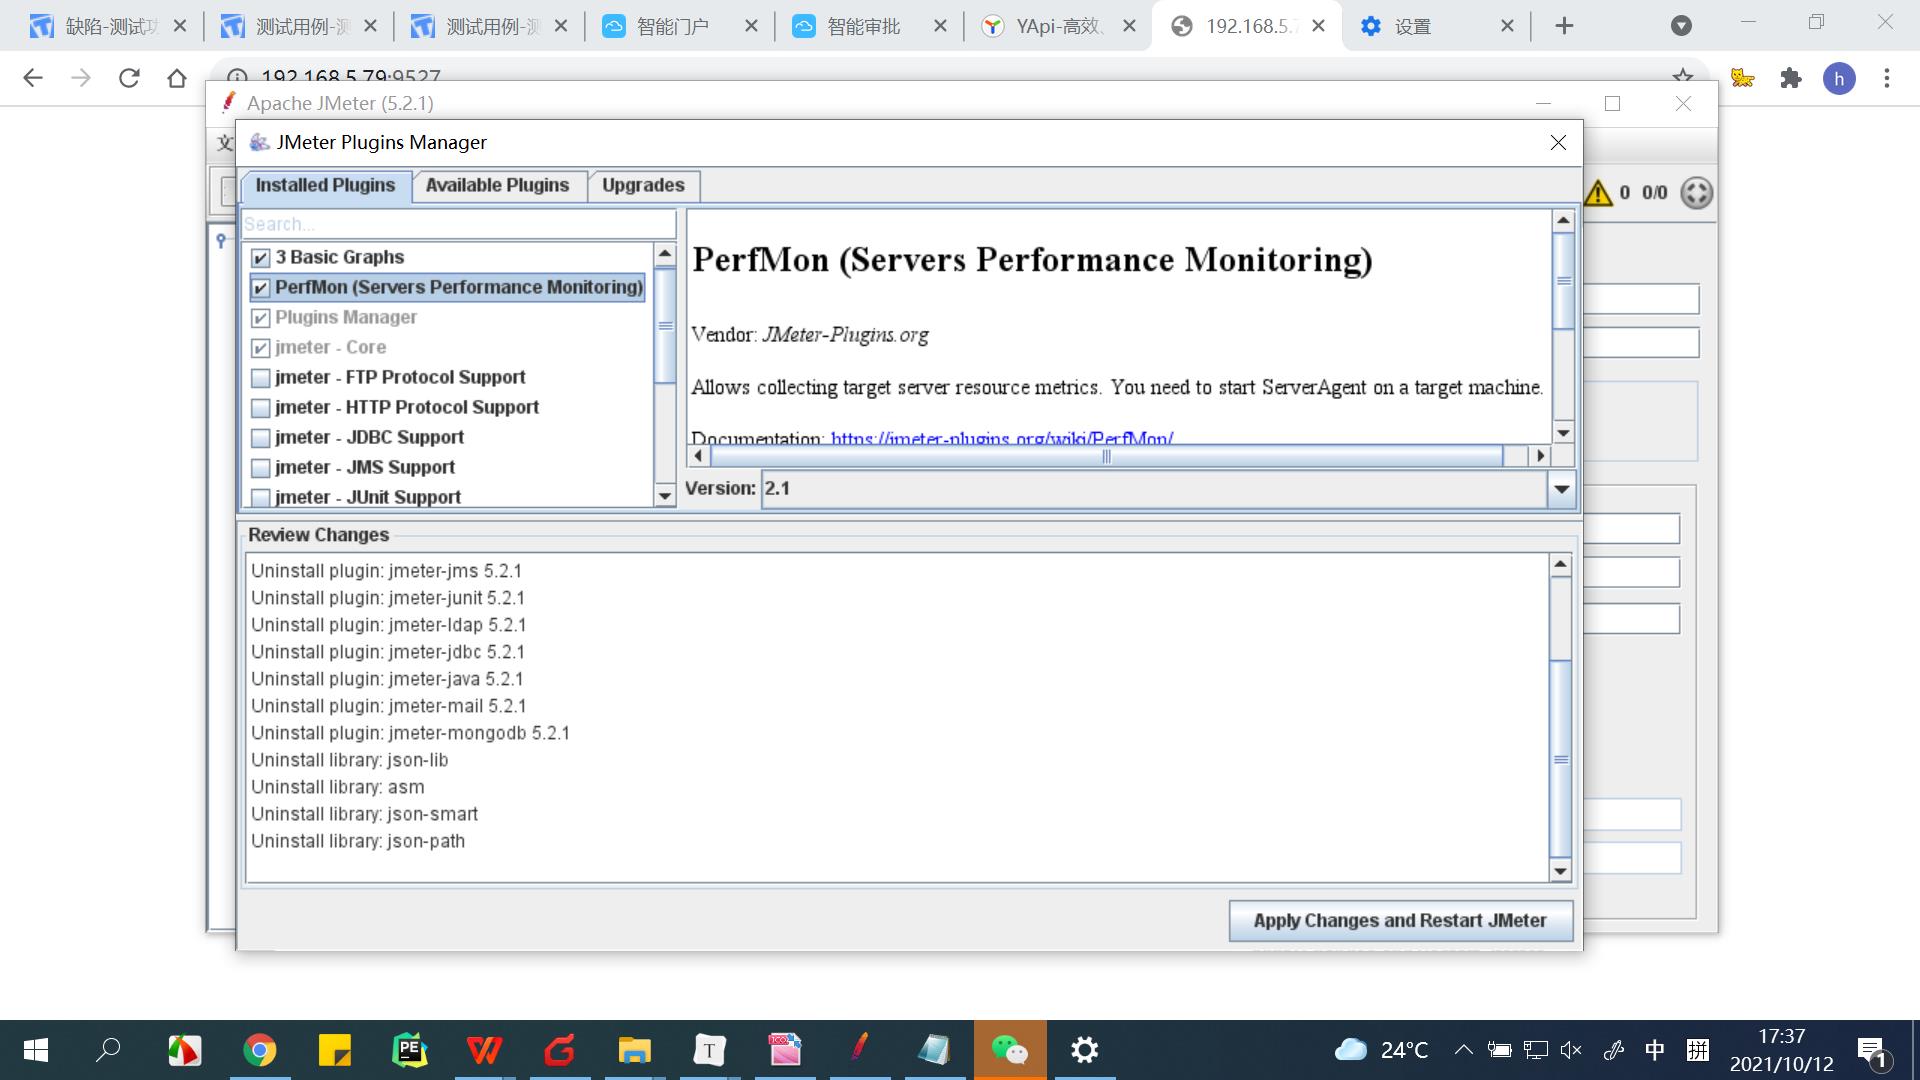
Task: Click the Apache JMeter feather title icon
Action: 229,103
